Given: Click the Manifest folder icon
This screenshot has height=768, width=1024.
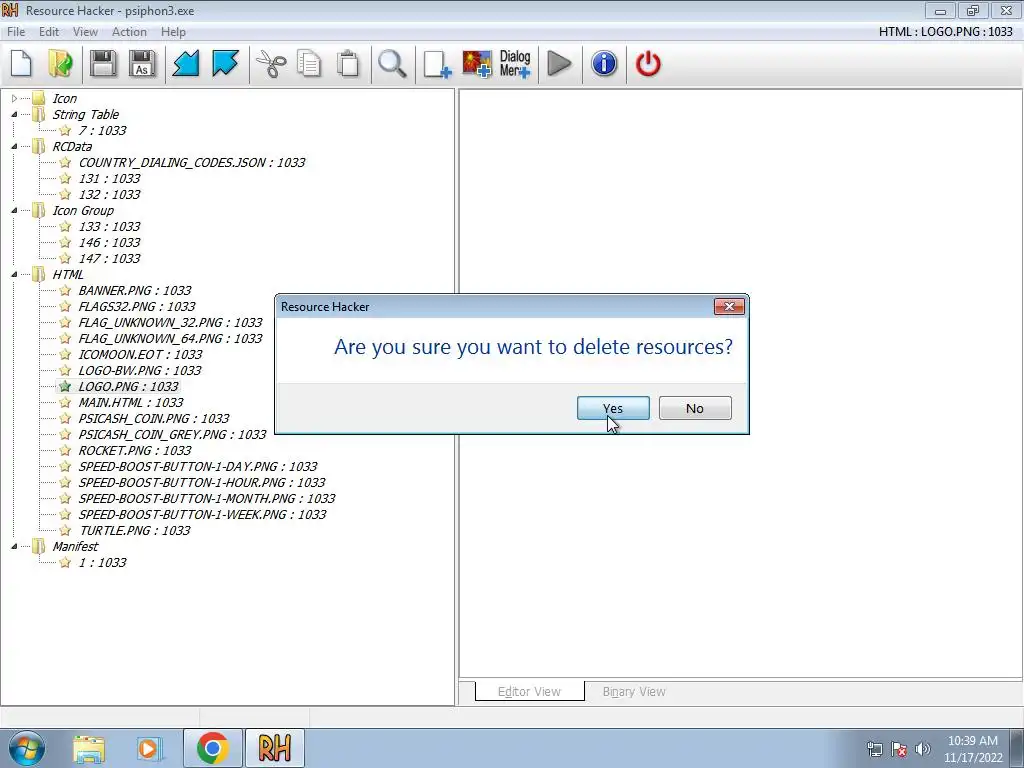Looking at the screenshot, I should pyautogui.click(x=39, y=546).
